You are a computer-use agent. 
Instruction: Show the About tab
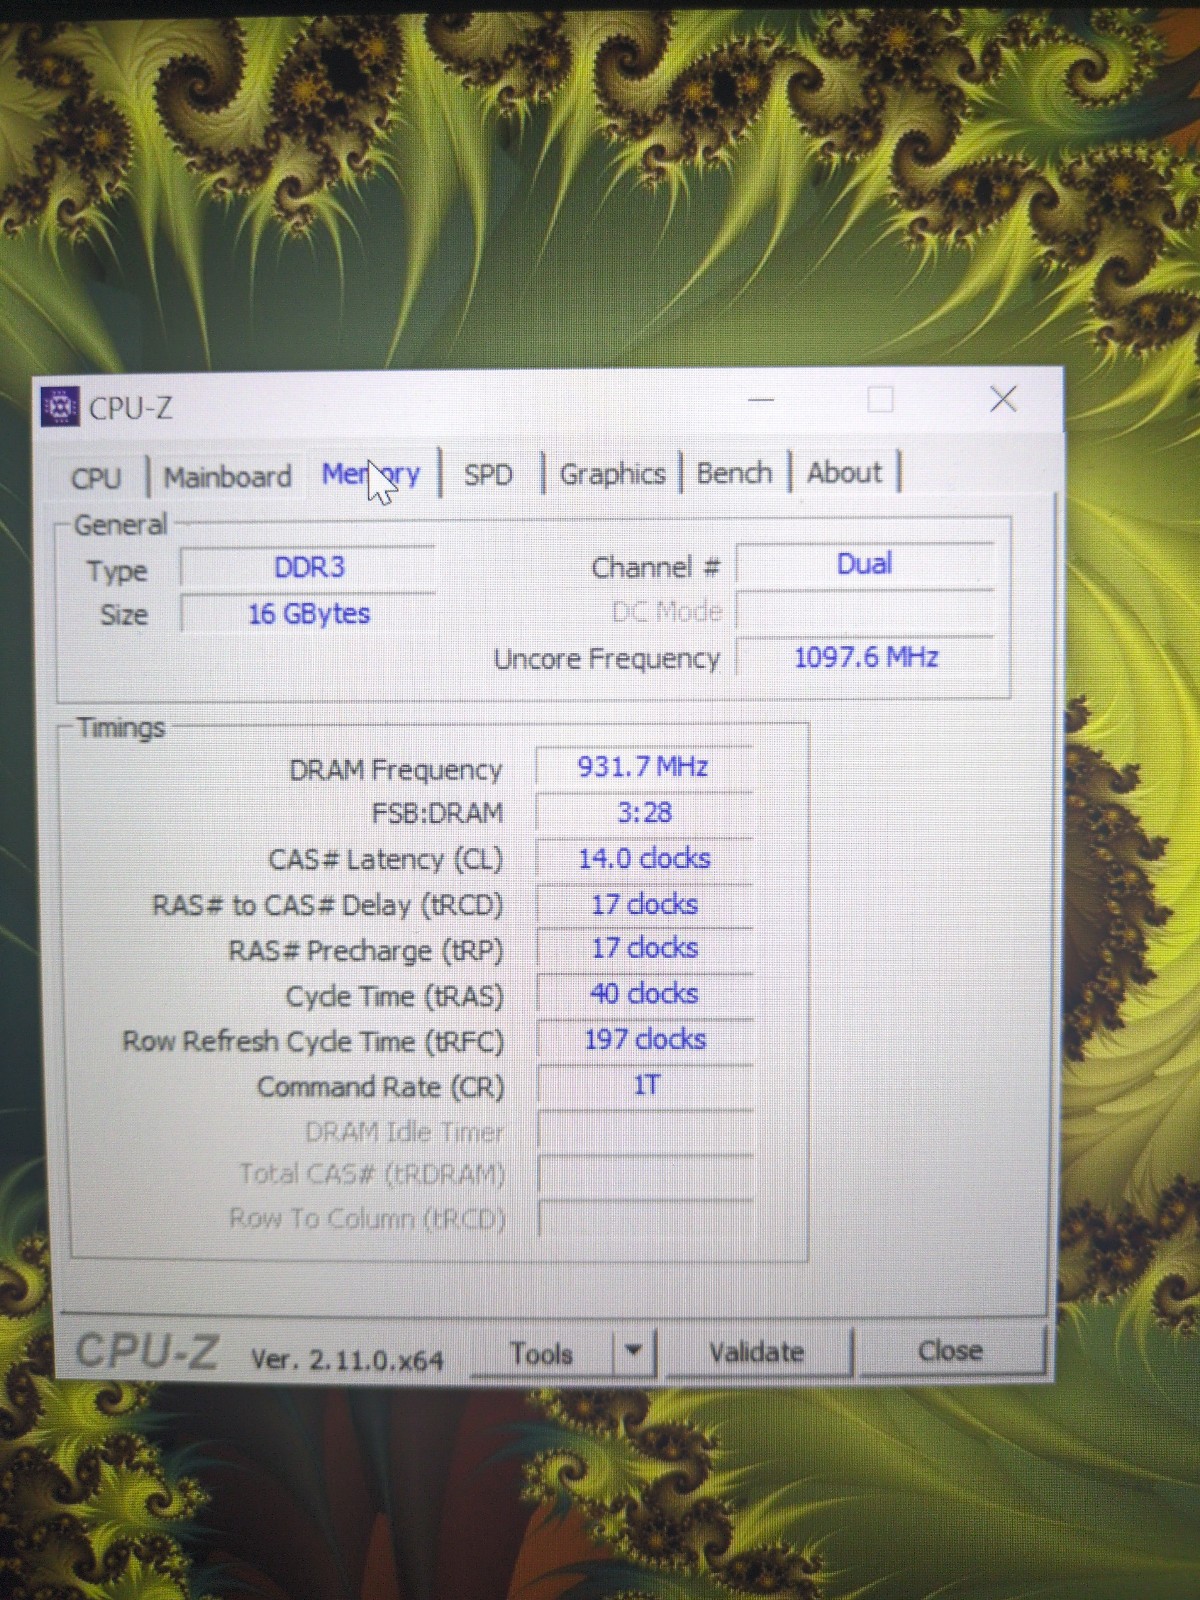(x=845, y=472)
